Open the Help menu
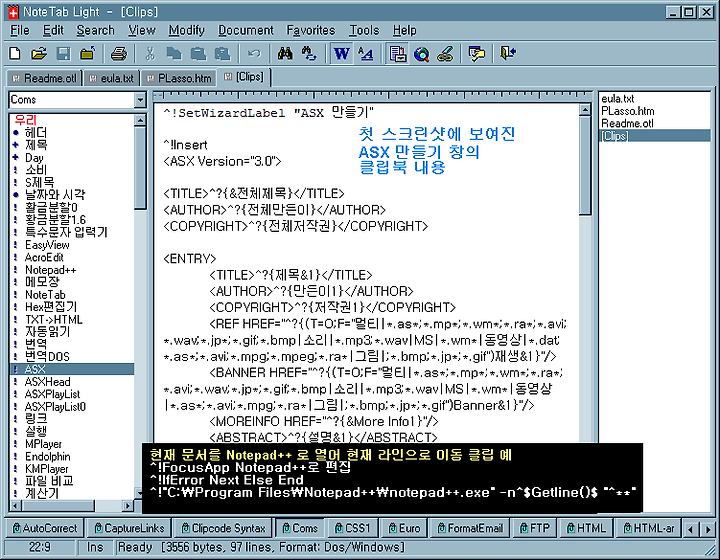This screenshot has height=560, width=720. 405,30
